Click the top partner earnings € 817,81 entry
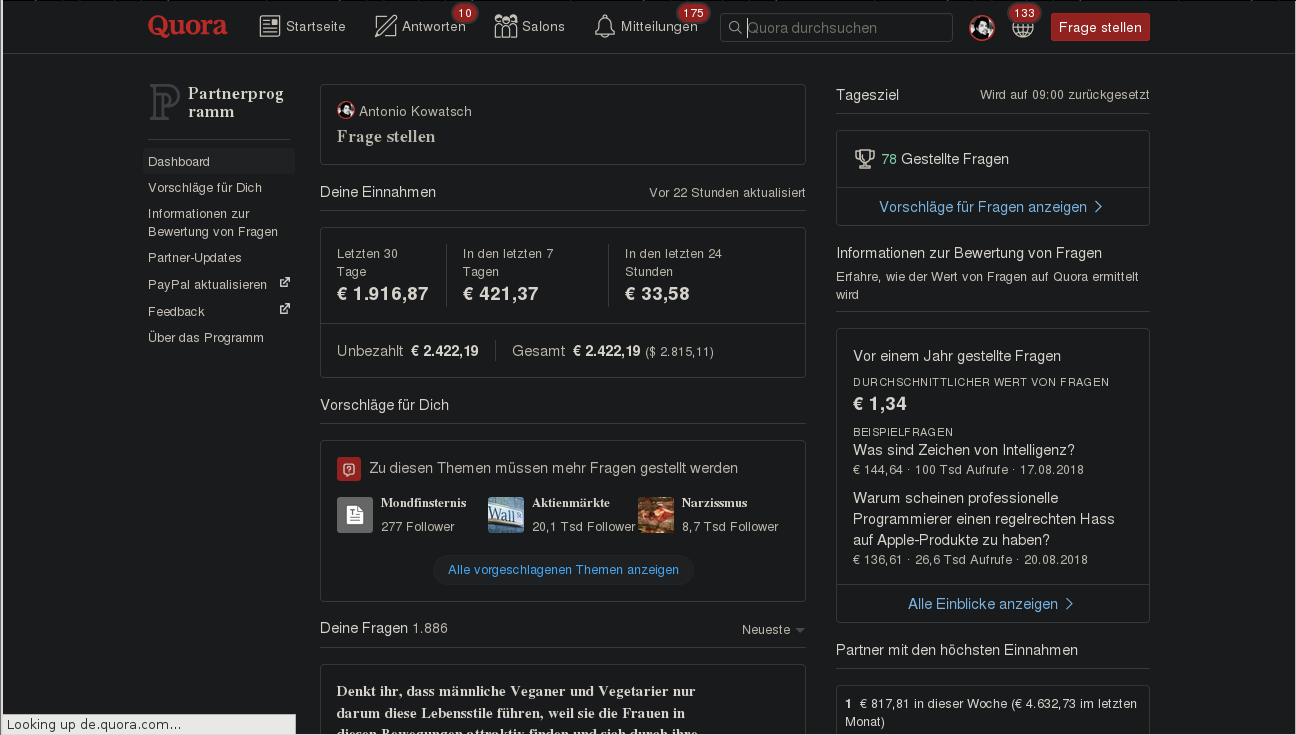1296x735 pixels. point(992,712)
